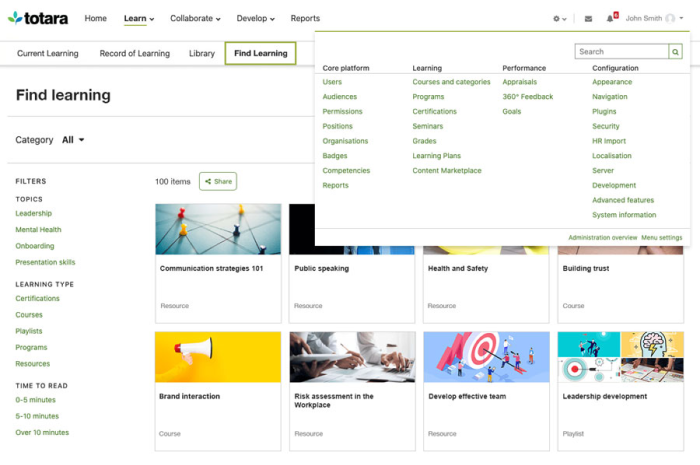Filter learning type by Playlists
The width and height of the screenshot is (700, 465).
click(x=29, y=331)
